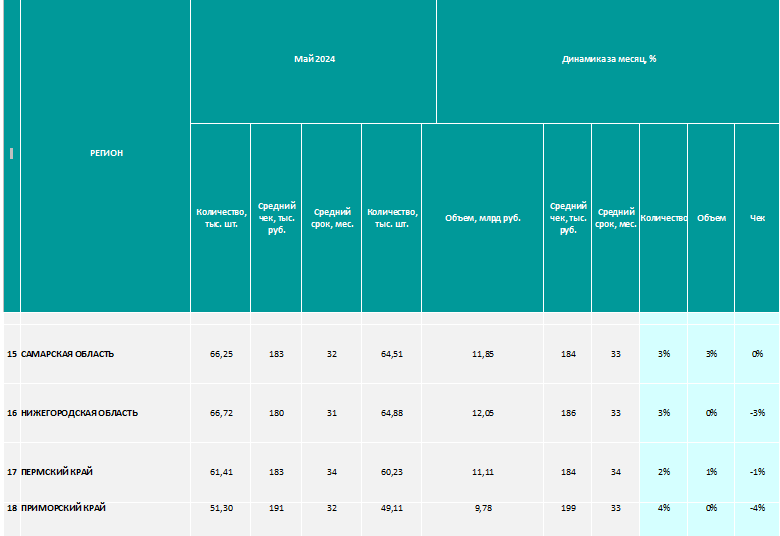
Task: Select -3% for Нижегородская область
Action: point(757,413)
